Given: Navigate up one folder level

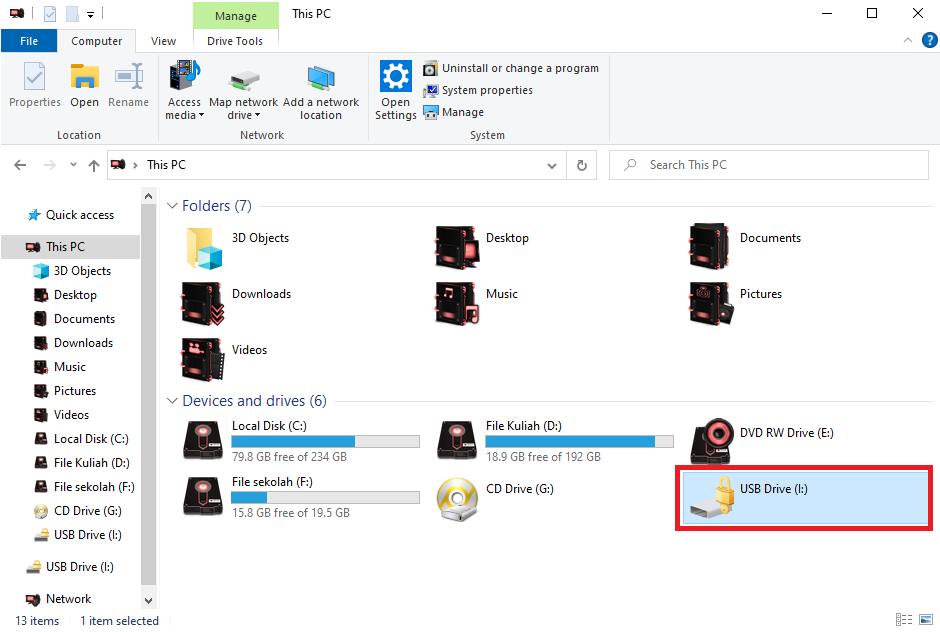Looking at the screenshot, I should (x=93, y=164).
